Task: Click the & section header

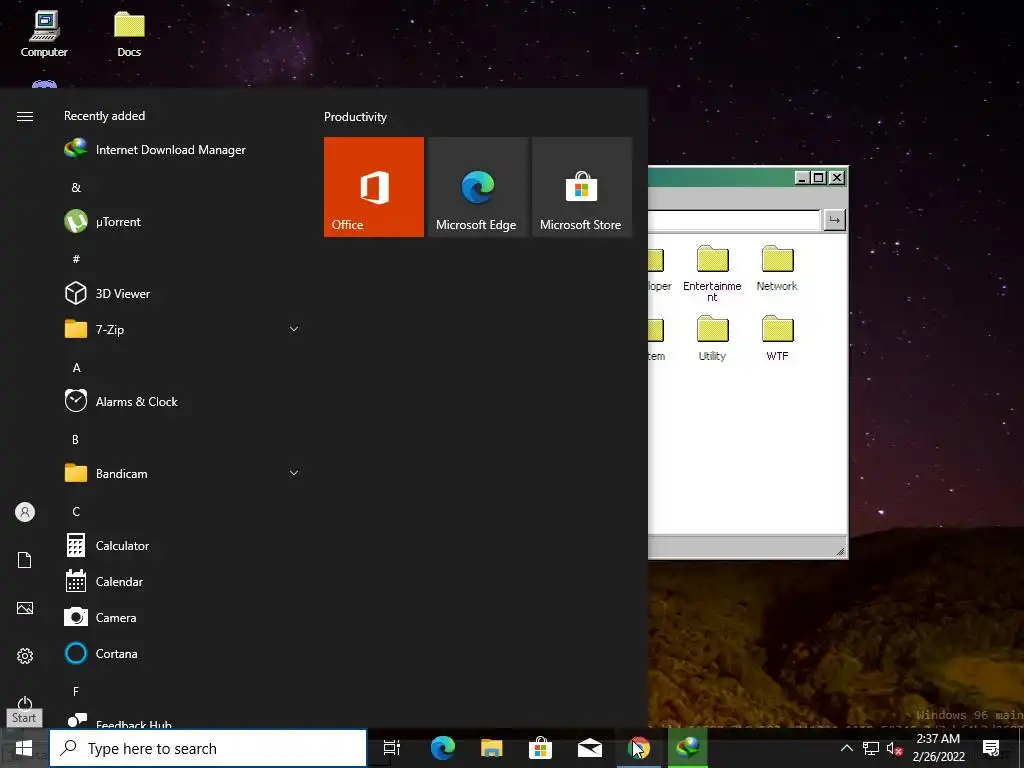Action: click(76, 187)
